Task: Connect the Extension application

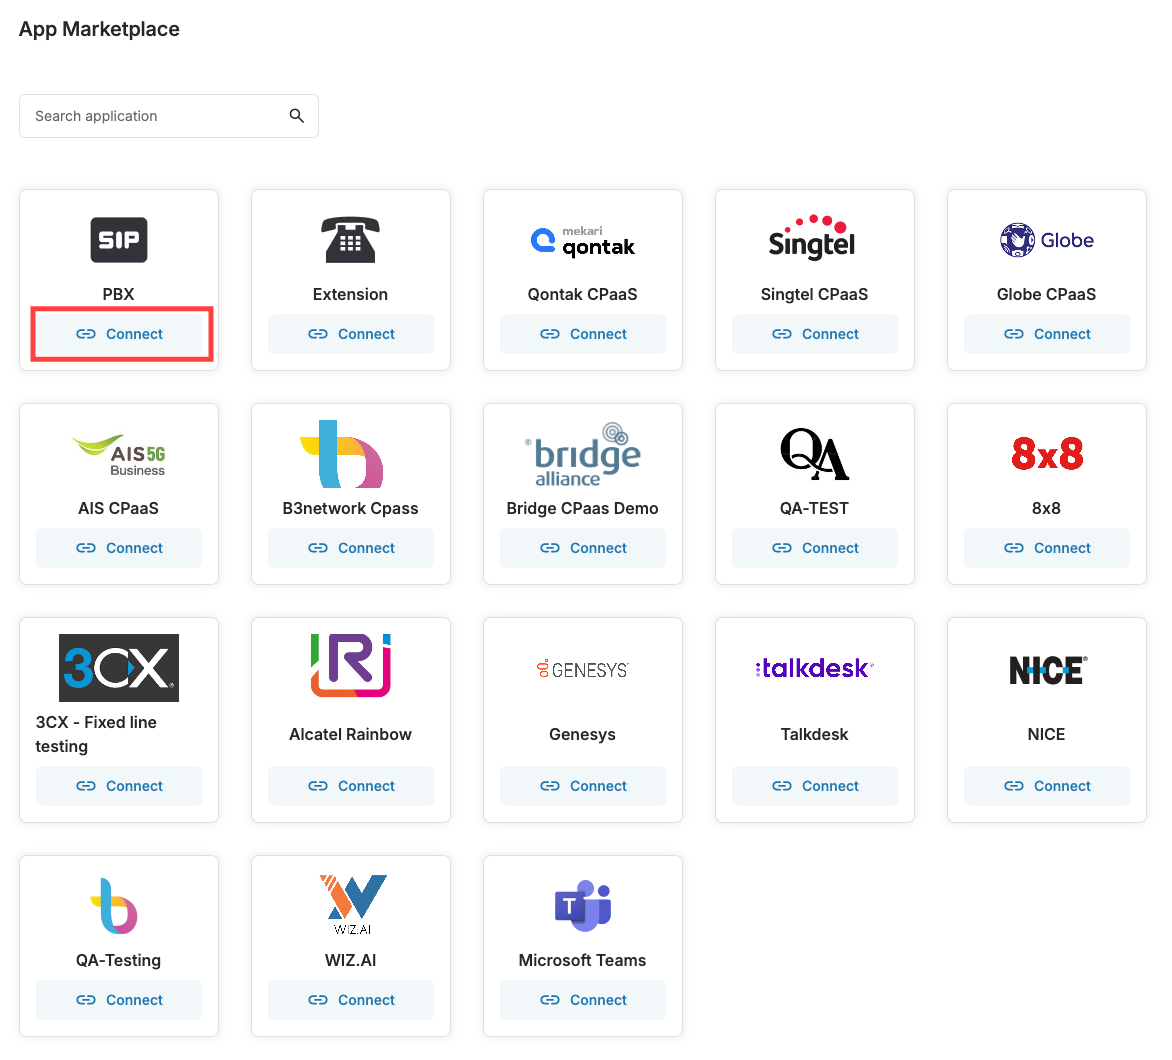Action: (351, 334)
